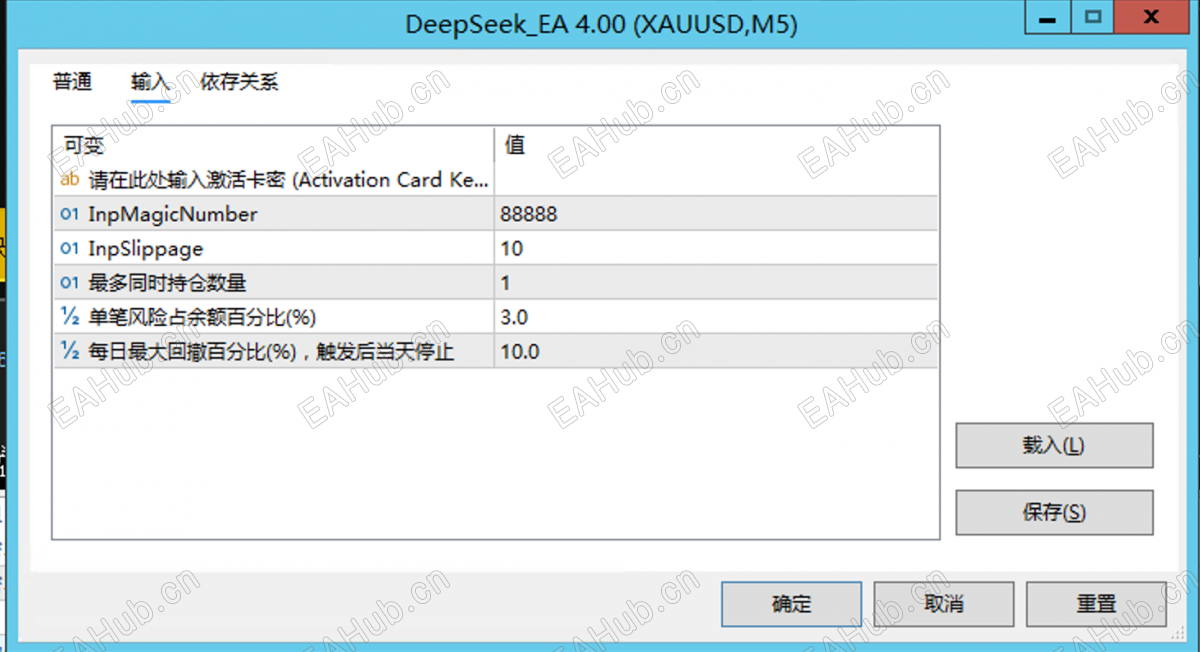This screenshot has width=1200, height=652.
Task: Click the 保存(S) button
Action: click(x=1054, y=512)
